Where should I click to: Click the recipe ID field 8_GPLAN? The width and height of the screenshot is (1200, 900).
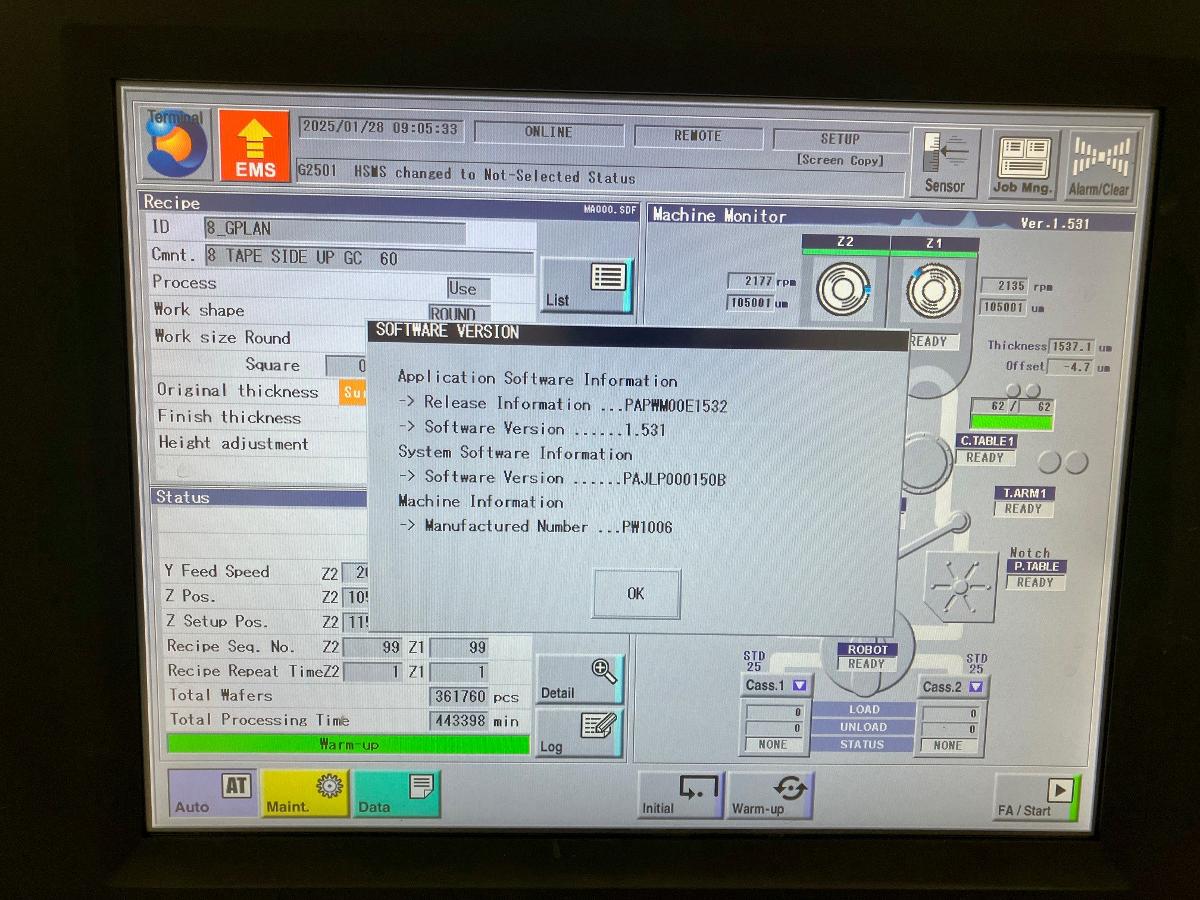(335, 229)
